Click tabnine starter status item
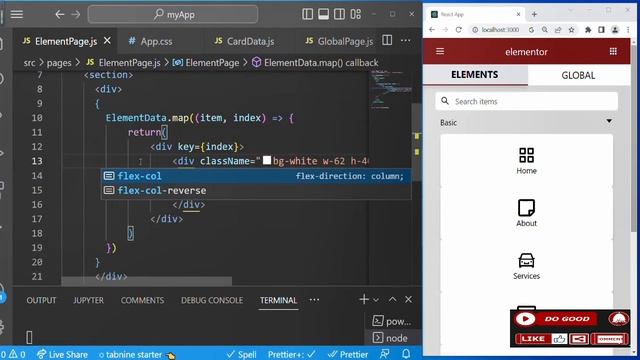Screen dimensions: 640x360 pyautogui.click(x=137, y=354)
